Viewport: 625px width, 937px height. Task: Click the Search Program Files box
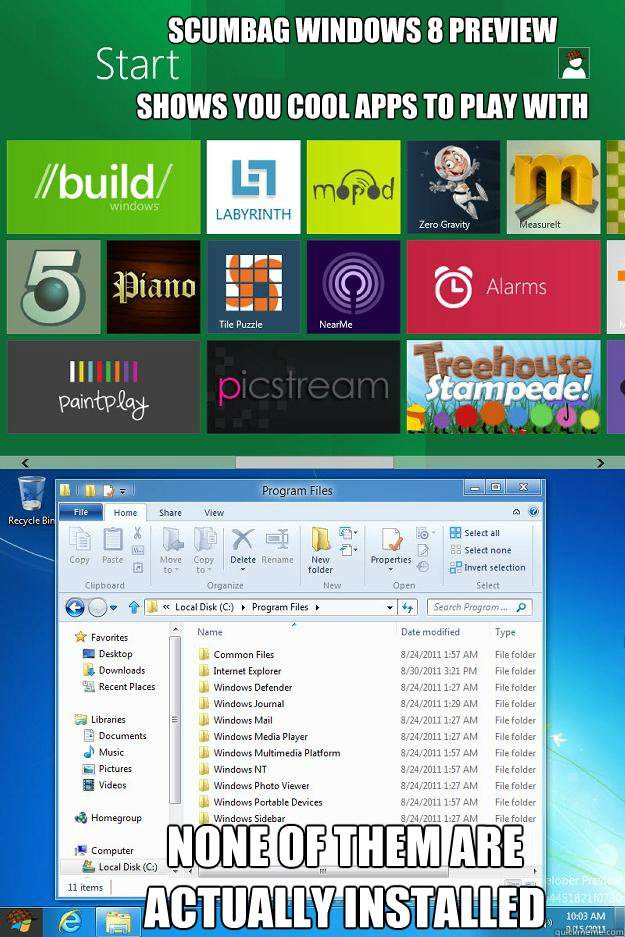pos(479,607)
